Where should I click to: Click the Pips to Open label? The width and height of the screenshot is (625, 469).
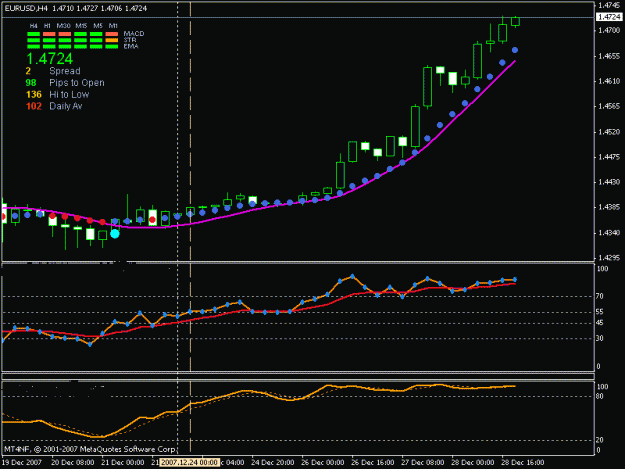(x=77, y=83)
